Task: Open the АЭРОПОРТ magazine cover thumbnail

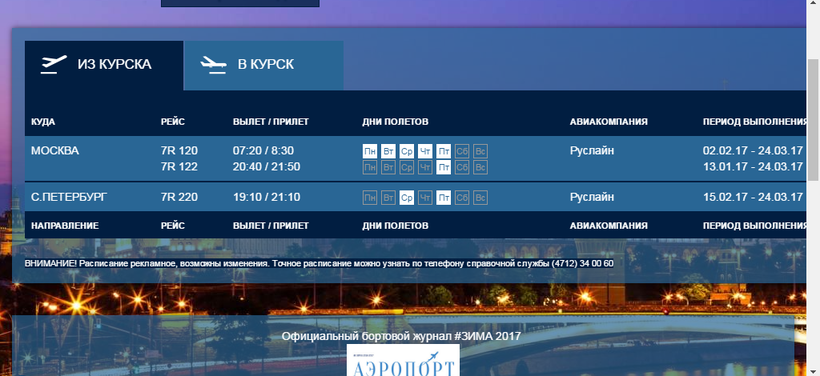Action: [403, 360]
